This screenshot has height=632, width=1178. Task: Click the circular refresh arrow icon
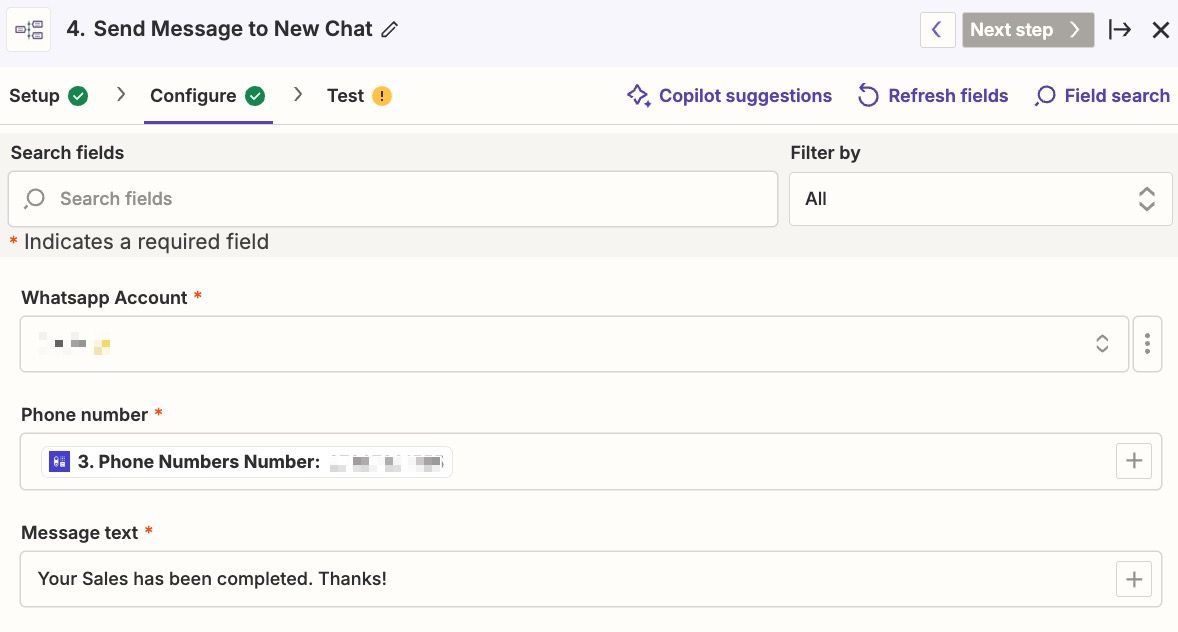click(x=868, y=95)
